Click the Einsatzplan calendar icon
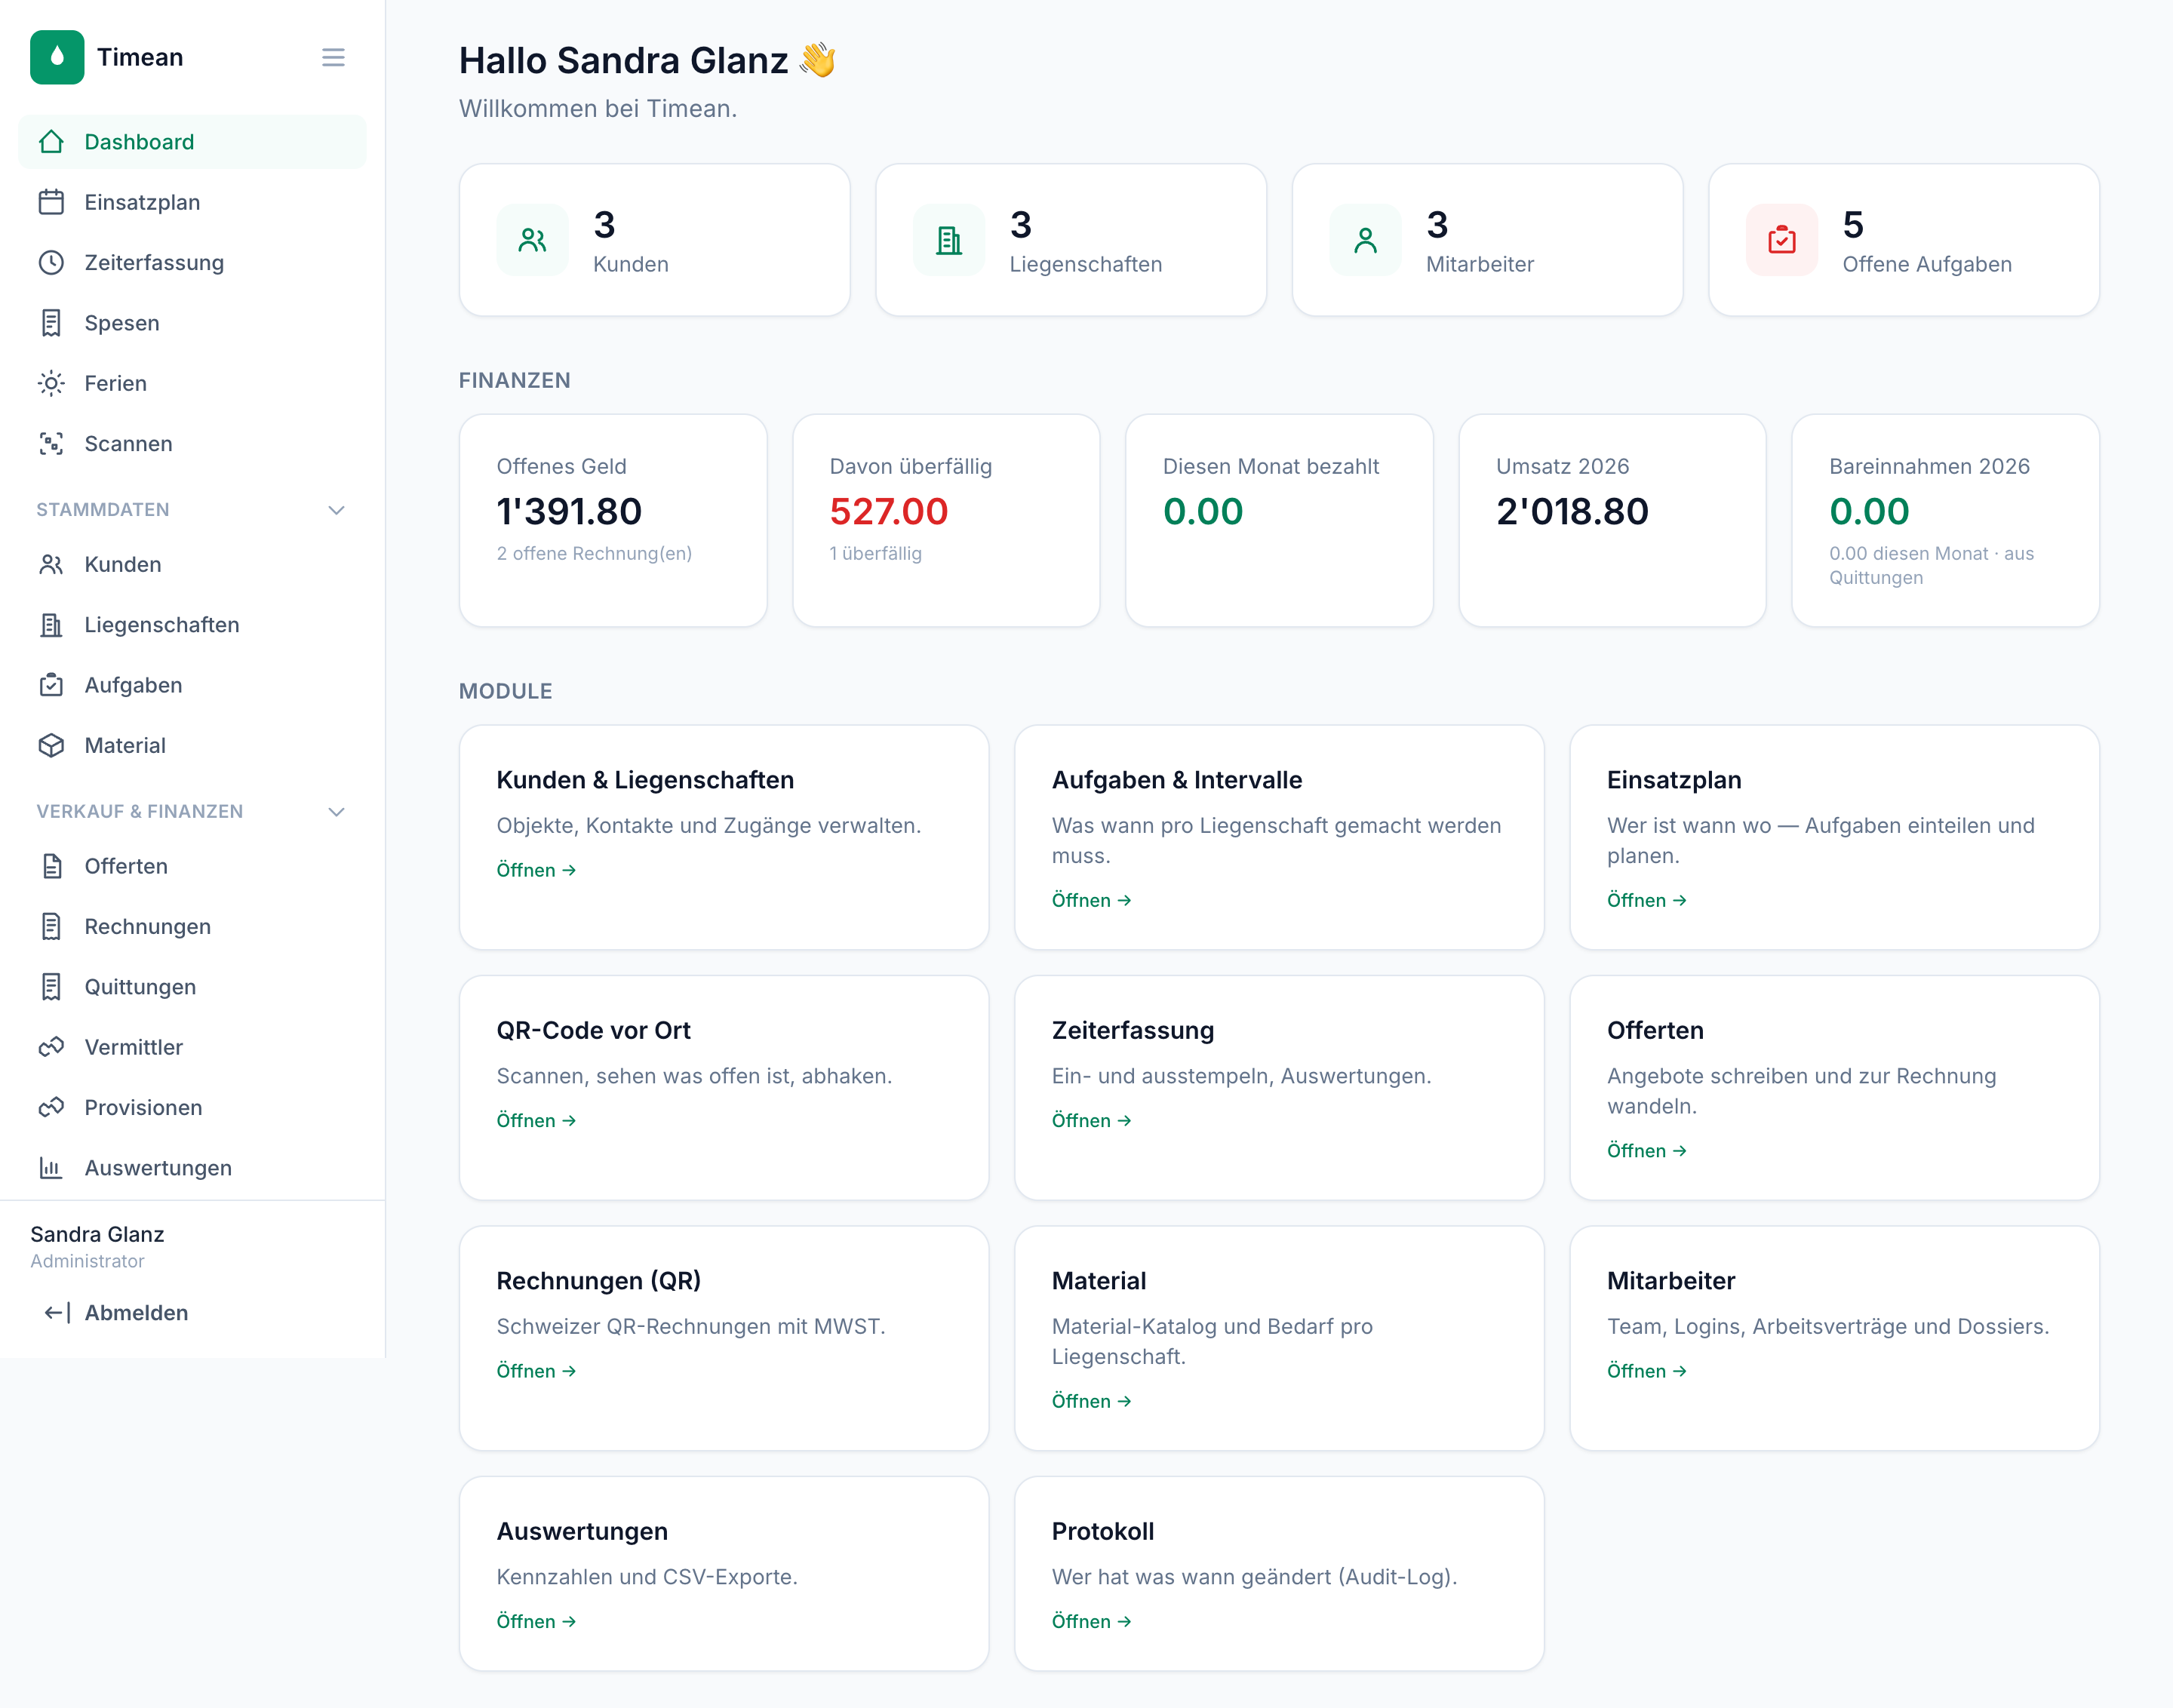 click(x=51, y=202)
